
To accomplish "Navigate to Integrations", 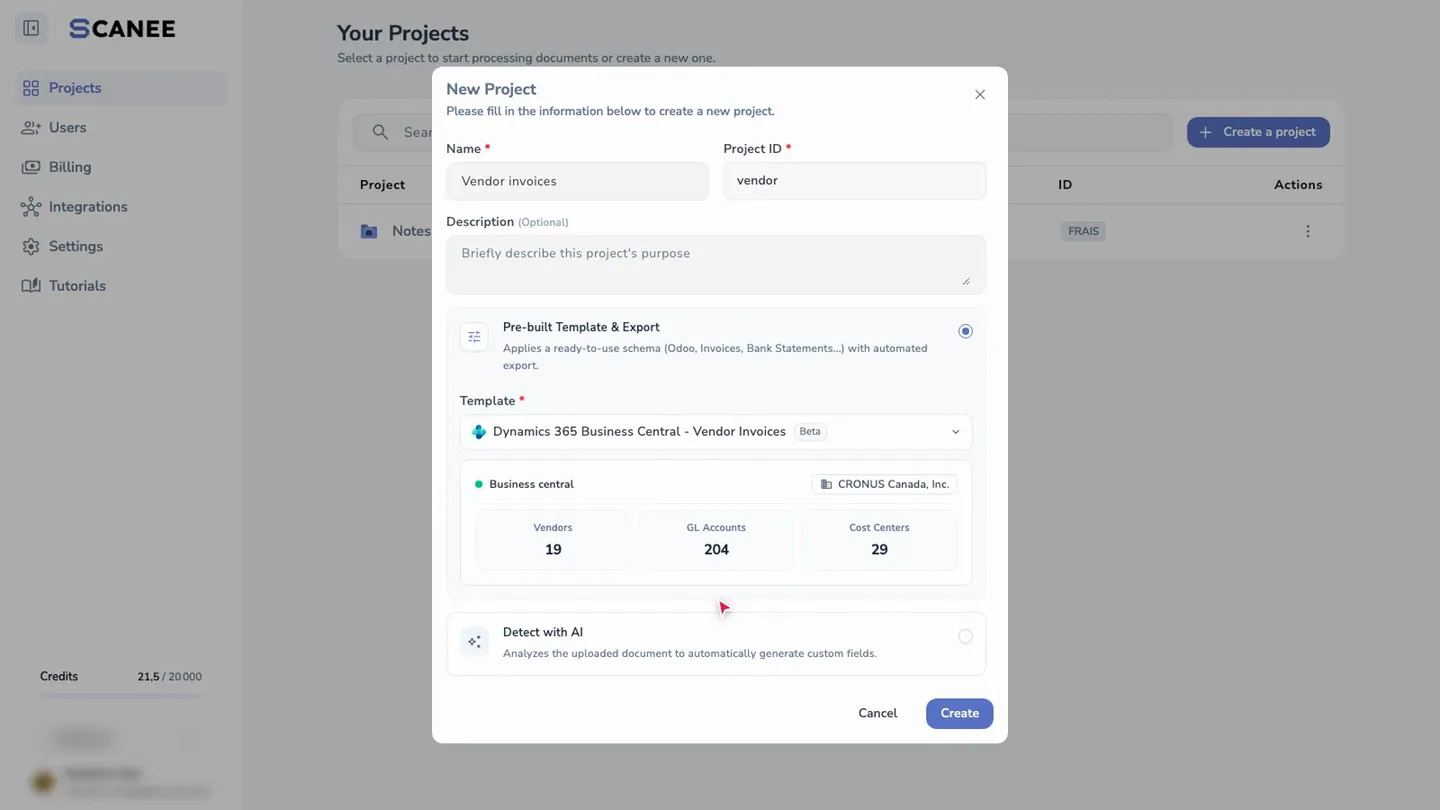I will (122, 207).
